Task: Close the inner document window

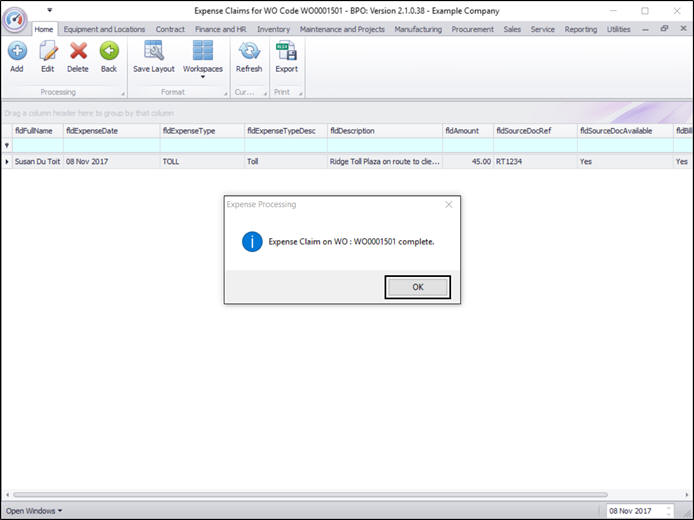Action: tap(683, 29)
